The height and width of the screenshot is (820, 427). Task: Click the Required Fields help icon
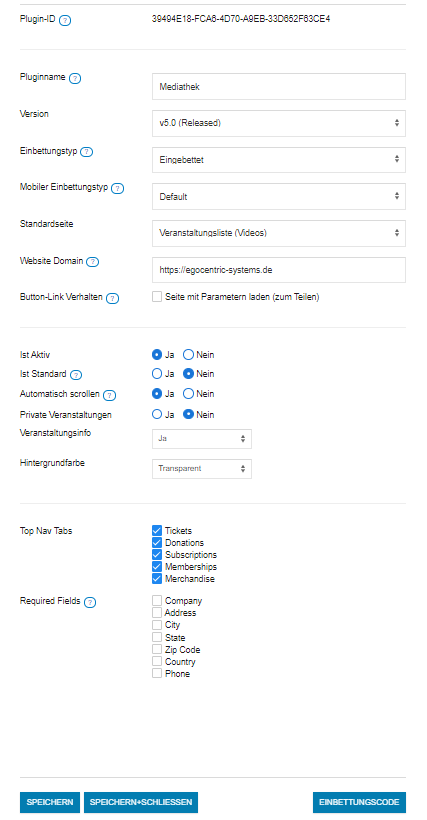[90, 602]
